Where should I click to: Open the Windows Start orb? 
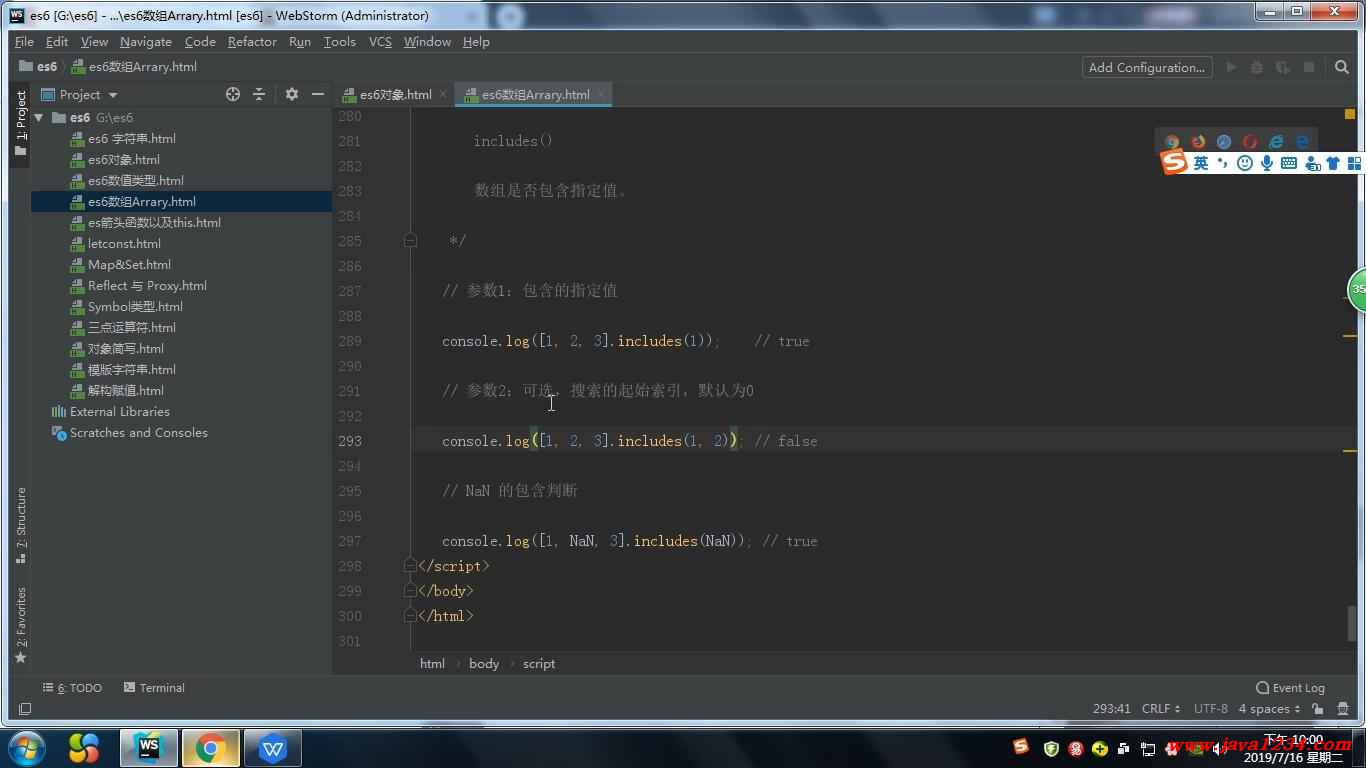[x=26, y=748]
